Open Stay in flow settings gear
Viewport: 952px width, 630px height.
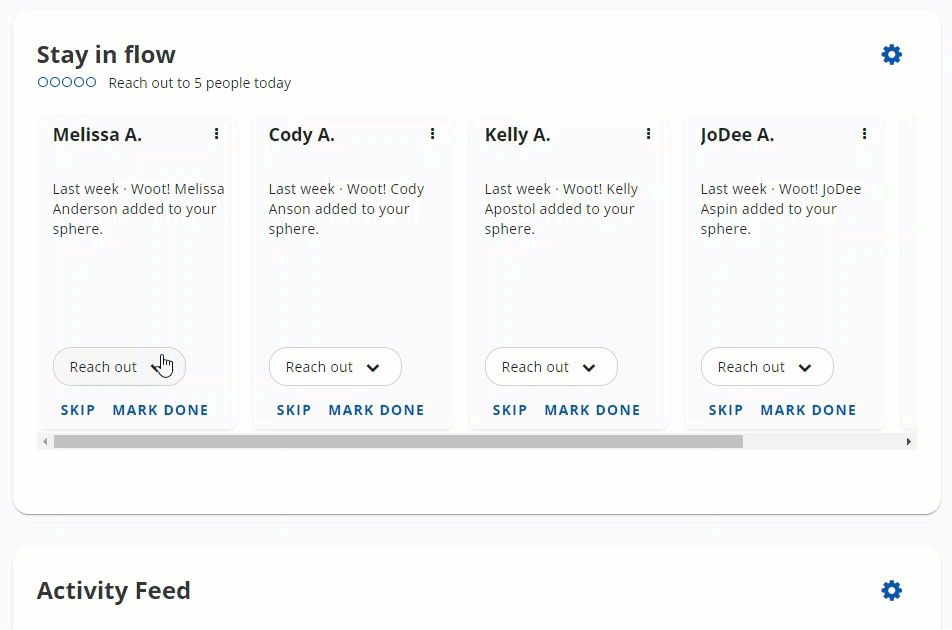point(891,55)
